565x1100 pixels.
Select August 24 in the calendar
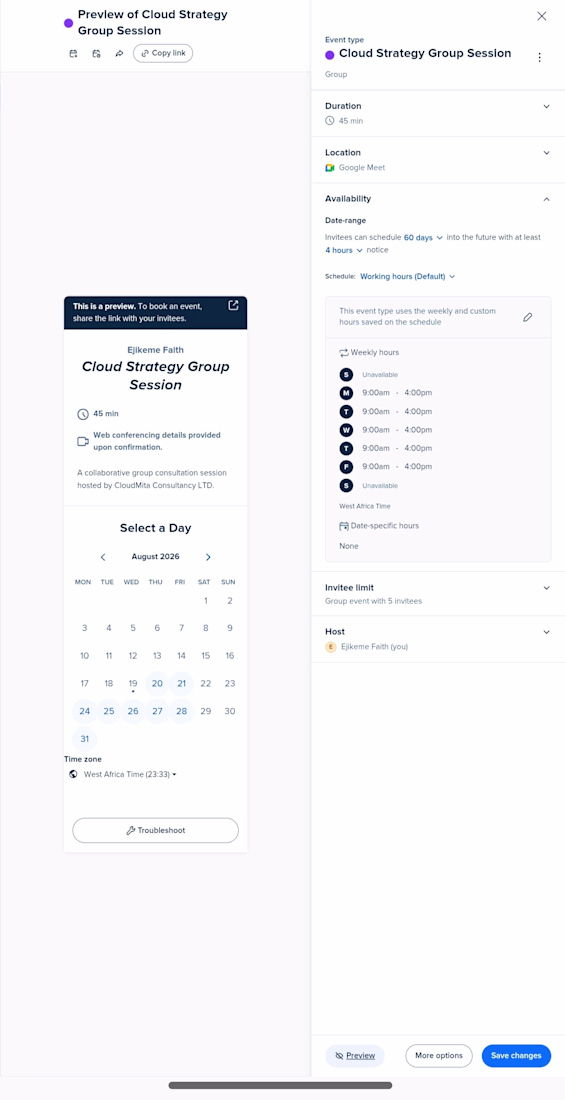(84, 711)
